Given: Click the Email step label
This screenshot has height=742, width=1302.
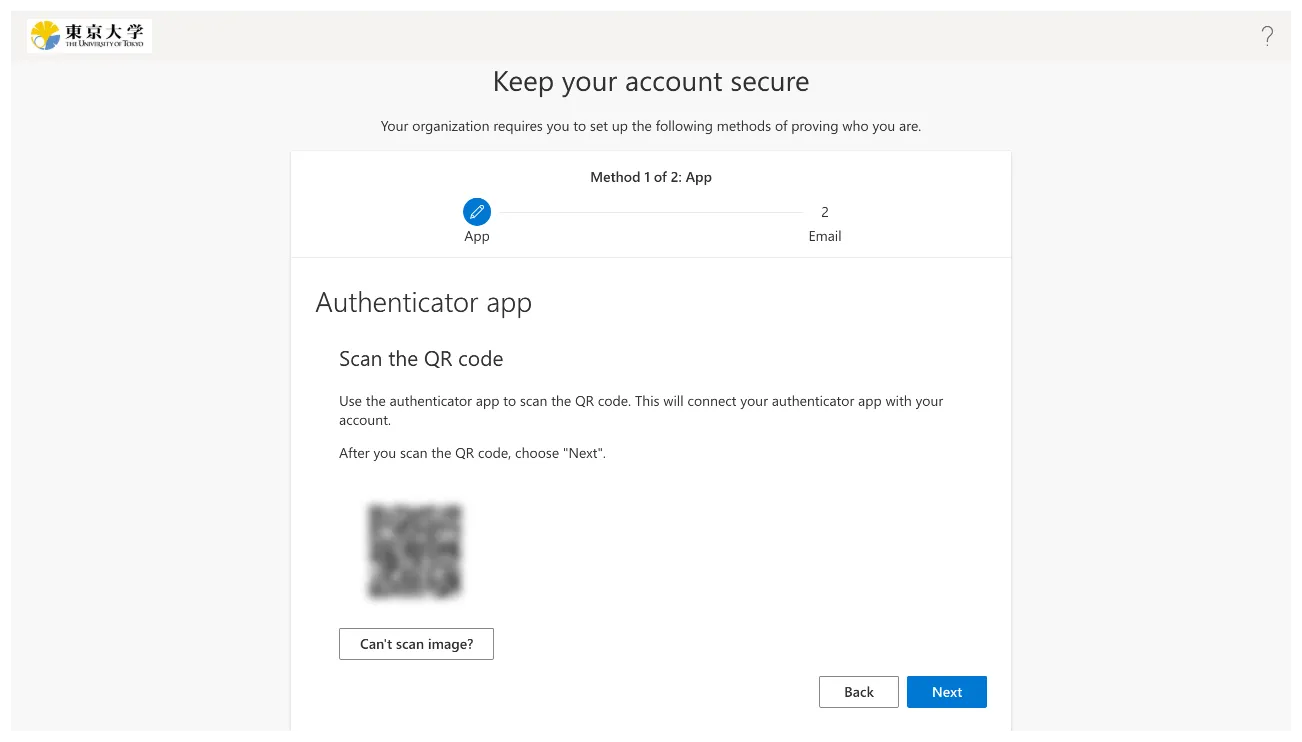Looking at the screenshot, I should click(x=825, y=237).
